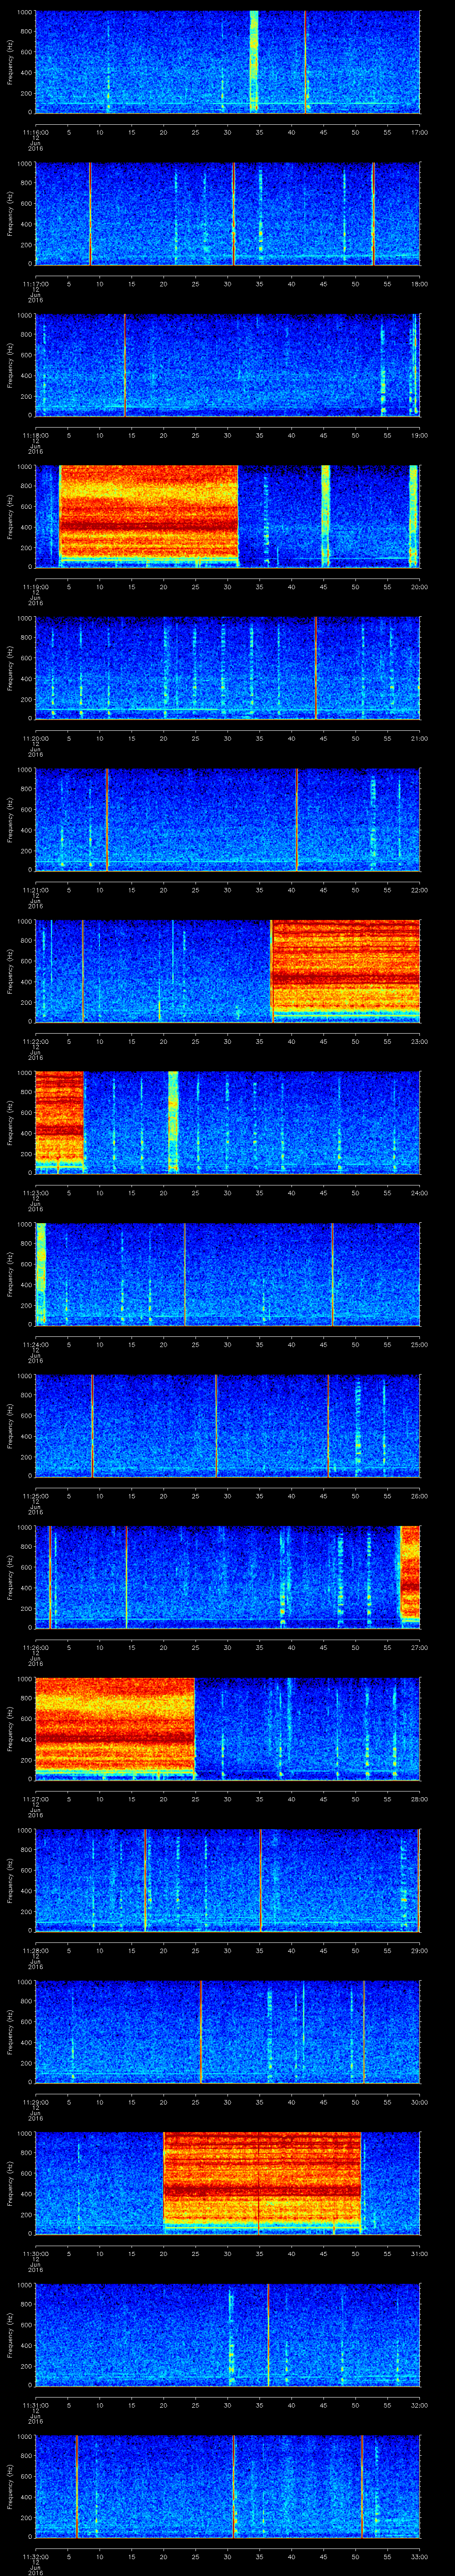Open the spectrogram panel starting at 11:17:00

(227, 213)
